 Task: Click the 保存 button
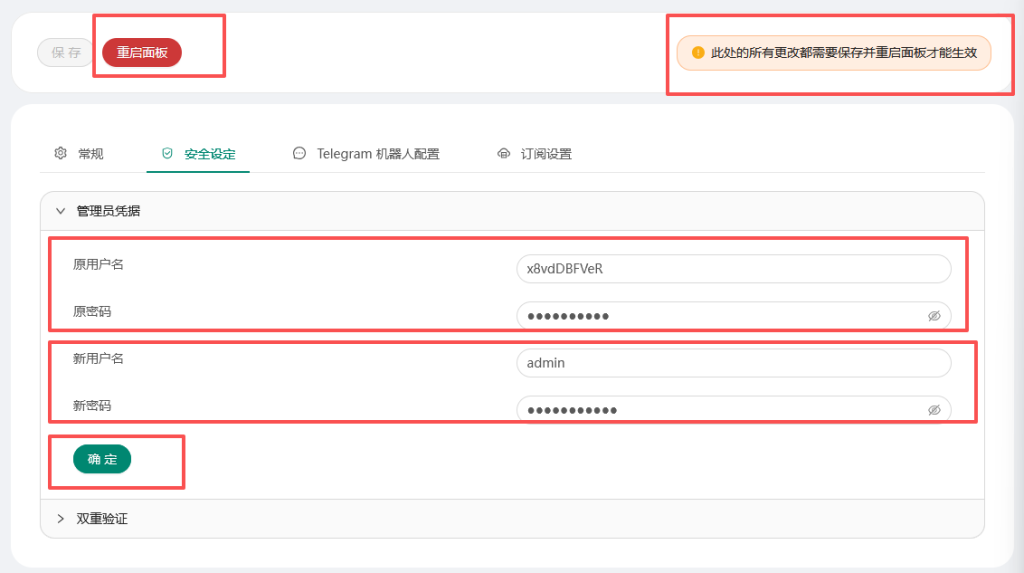(x=65, y=53)
